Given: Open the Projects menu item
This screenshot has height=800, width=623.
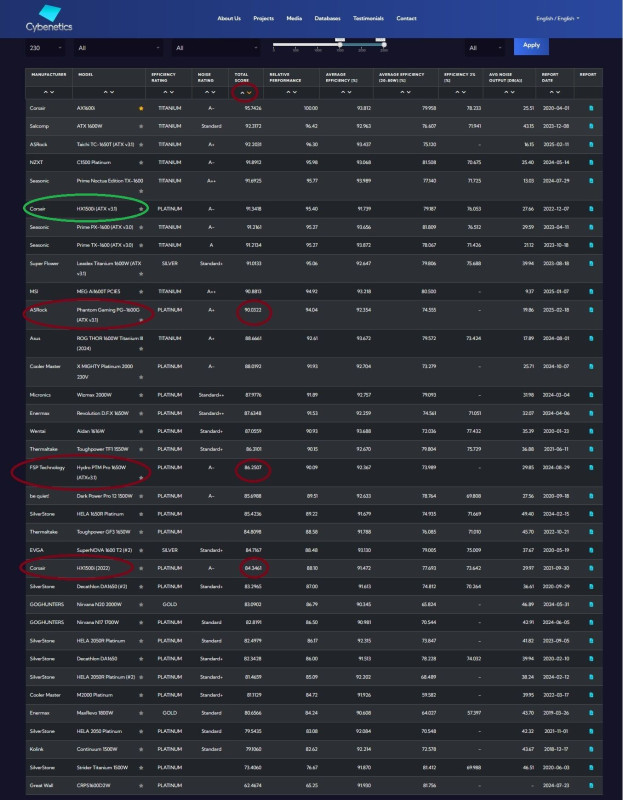Looking at the screenshot, I should click(264, 18).
